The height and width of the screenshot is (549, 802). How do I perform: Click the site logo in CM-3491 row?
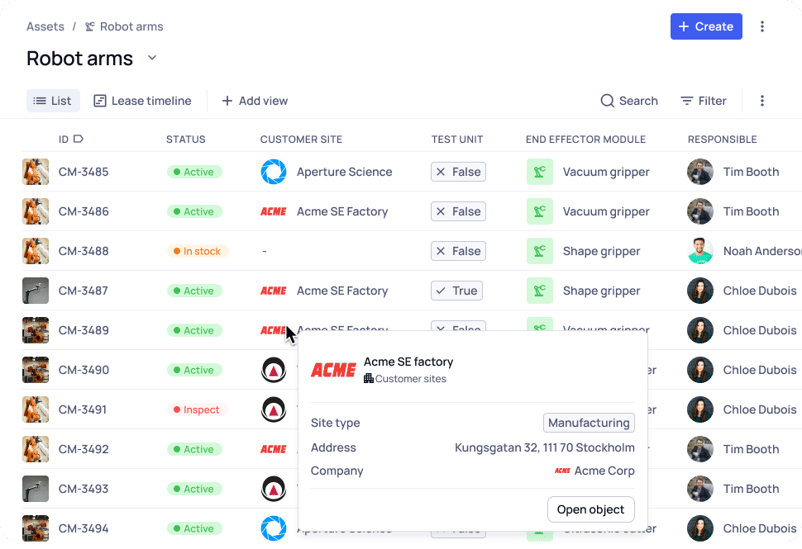click(274, 409)
